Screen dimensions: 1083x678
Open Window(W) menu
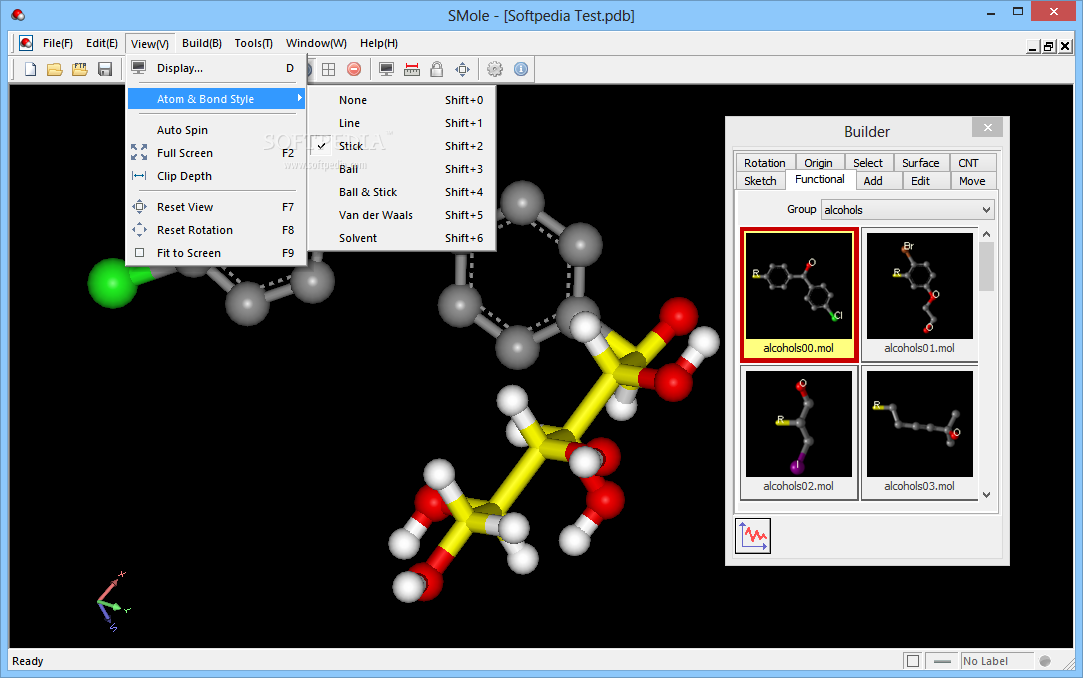(316, 43)
